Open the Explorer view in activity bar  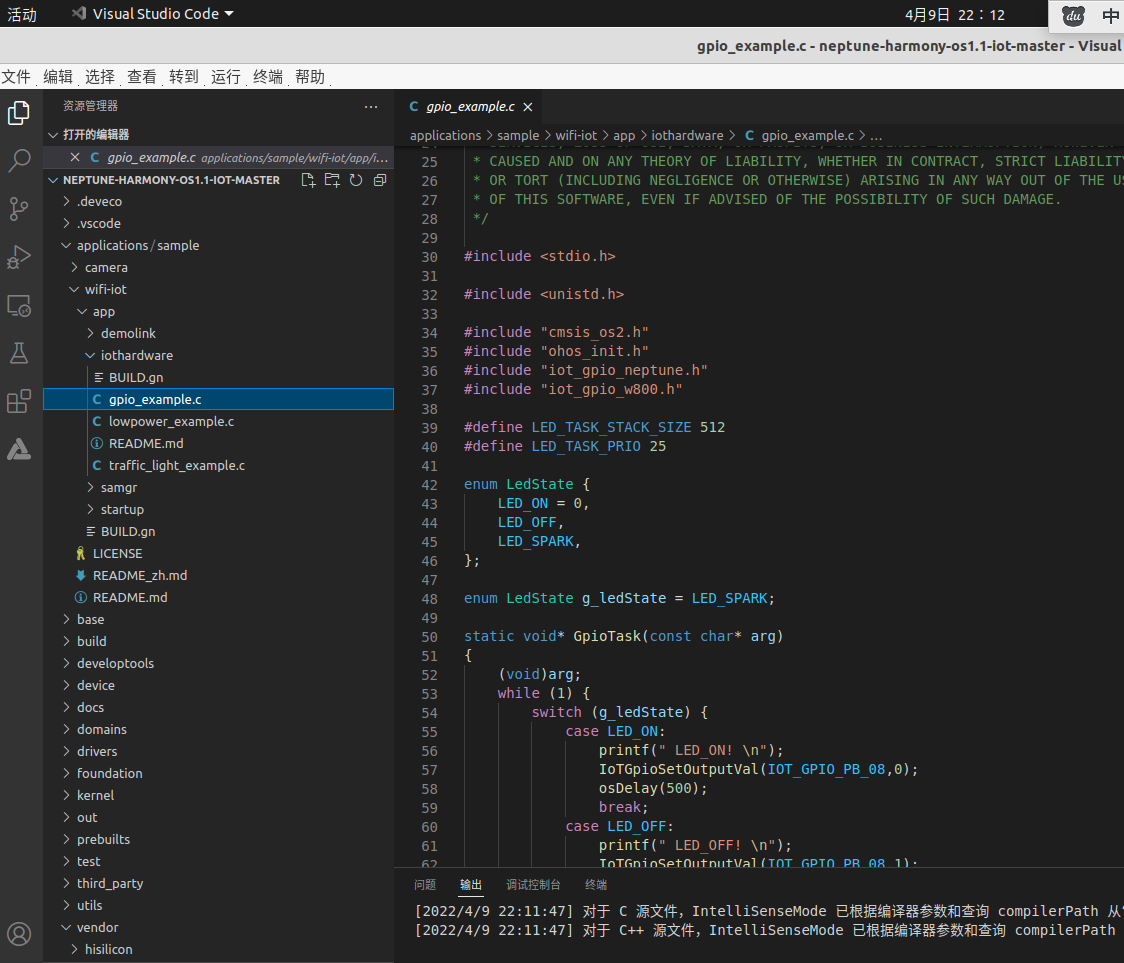(x=19, y=113)
